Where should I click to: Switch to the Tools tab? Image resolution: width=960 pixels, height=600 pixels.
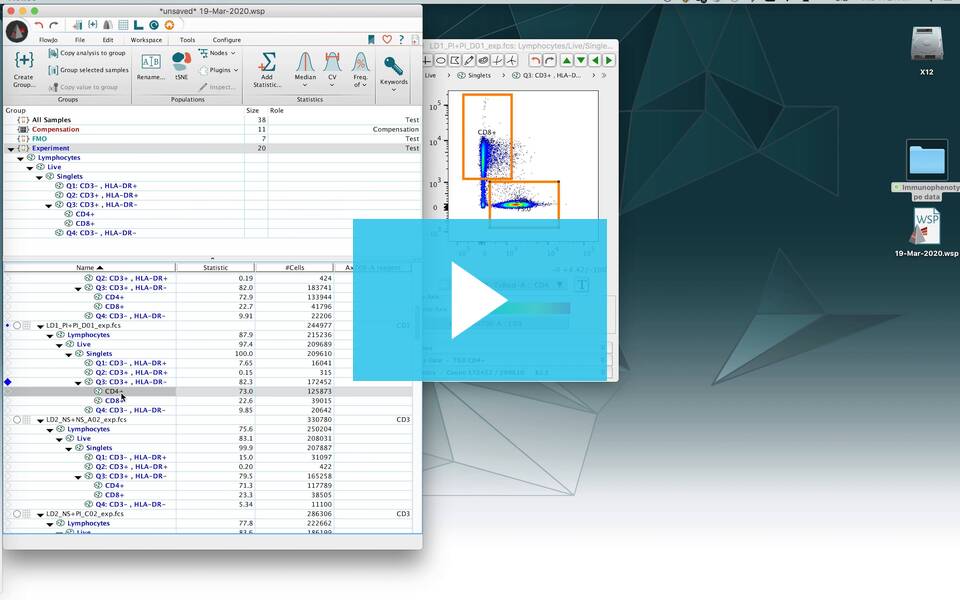(187, 40)
